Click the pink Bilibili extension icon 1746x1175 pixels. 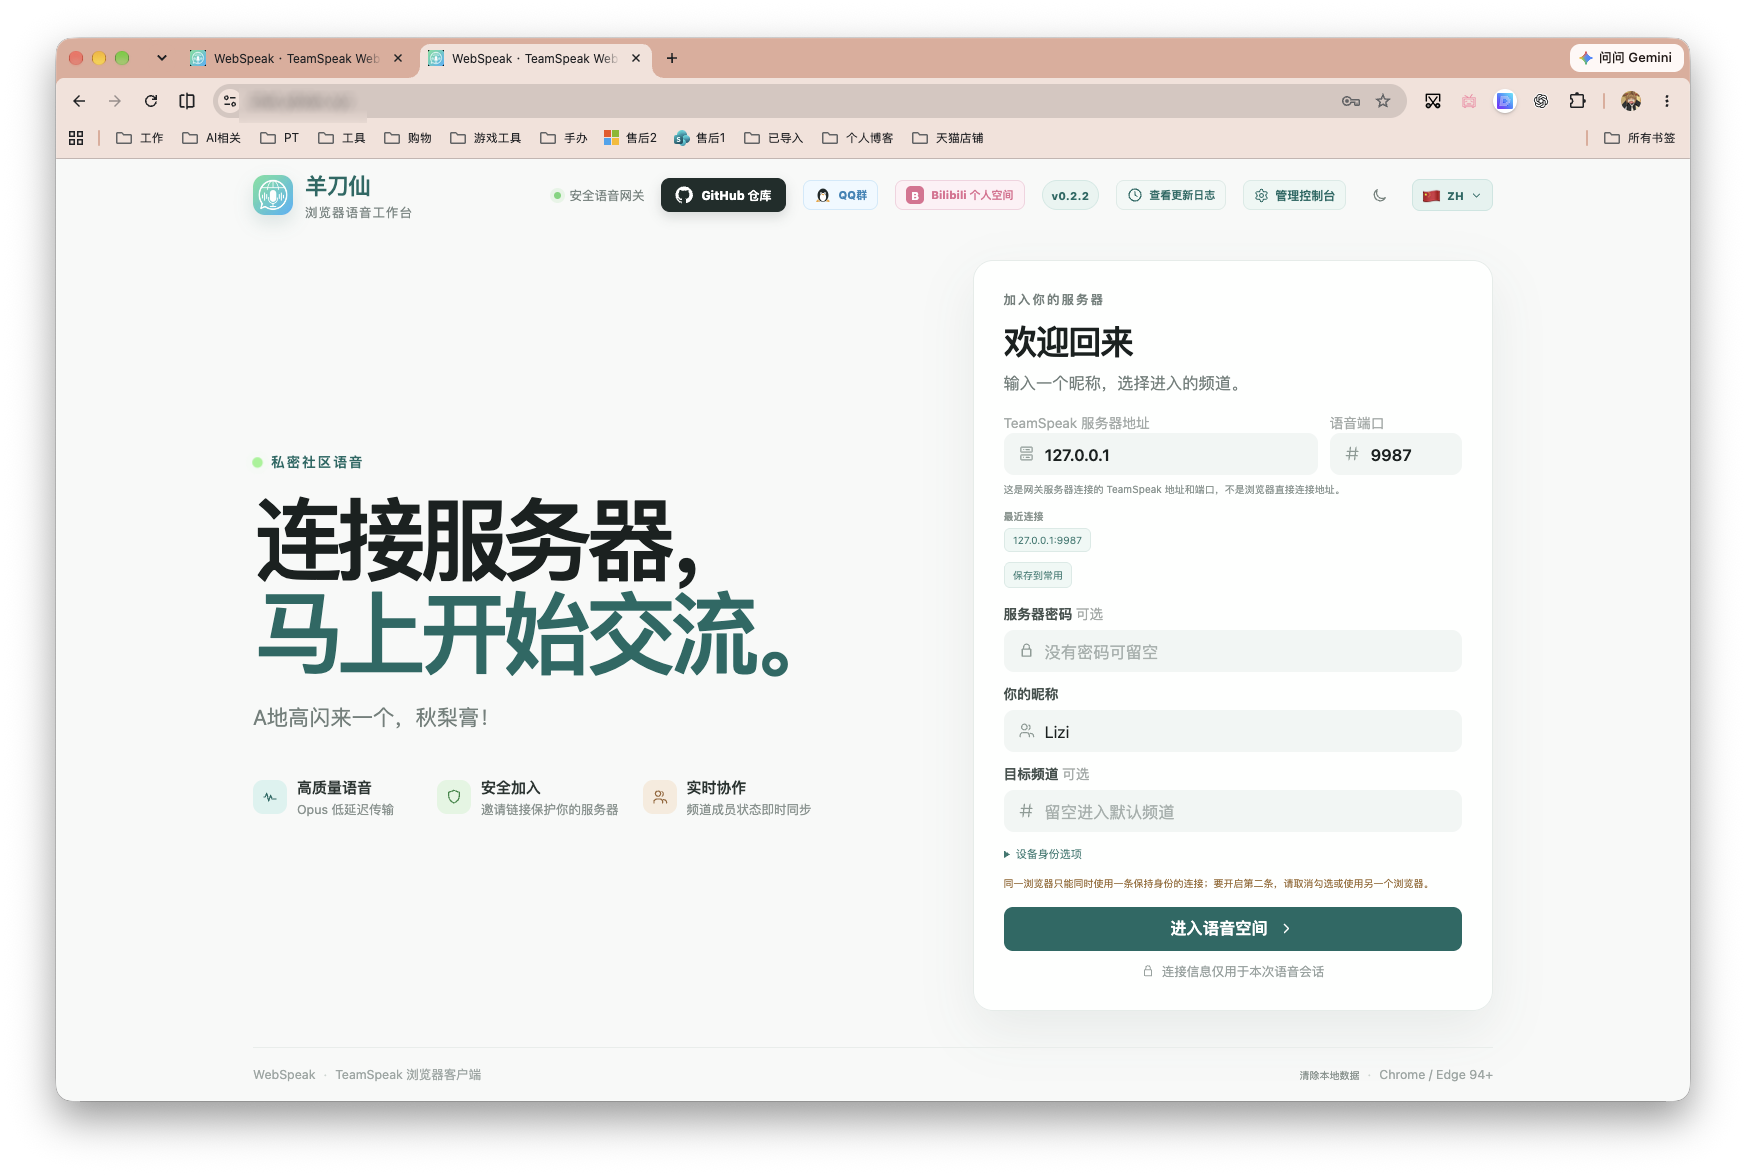point(1469,101)
